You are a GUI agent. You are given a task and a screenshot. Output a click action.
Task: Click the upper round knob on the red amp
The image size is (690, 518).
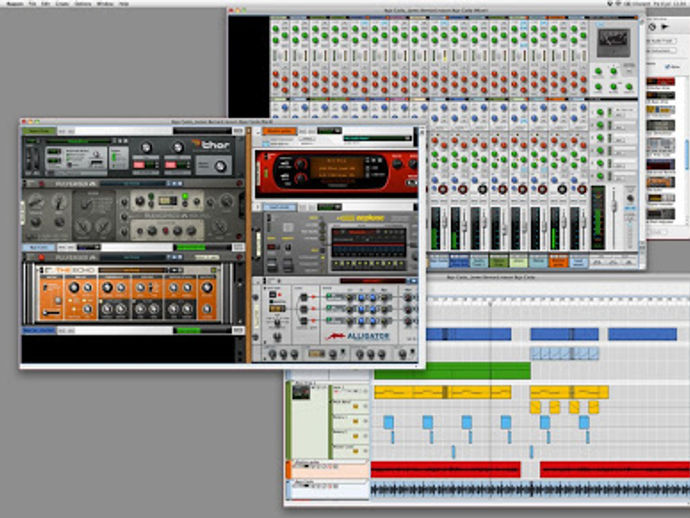(300, 164)
